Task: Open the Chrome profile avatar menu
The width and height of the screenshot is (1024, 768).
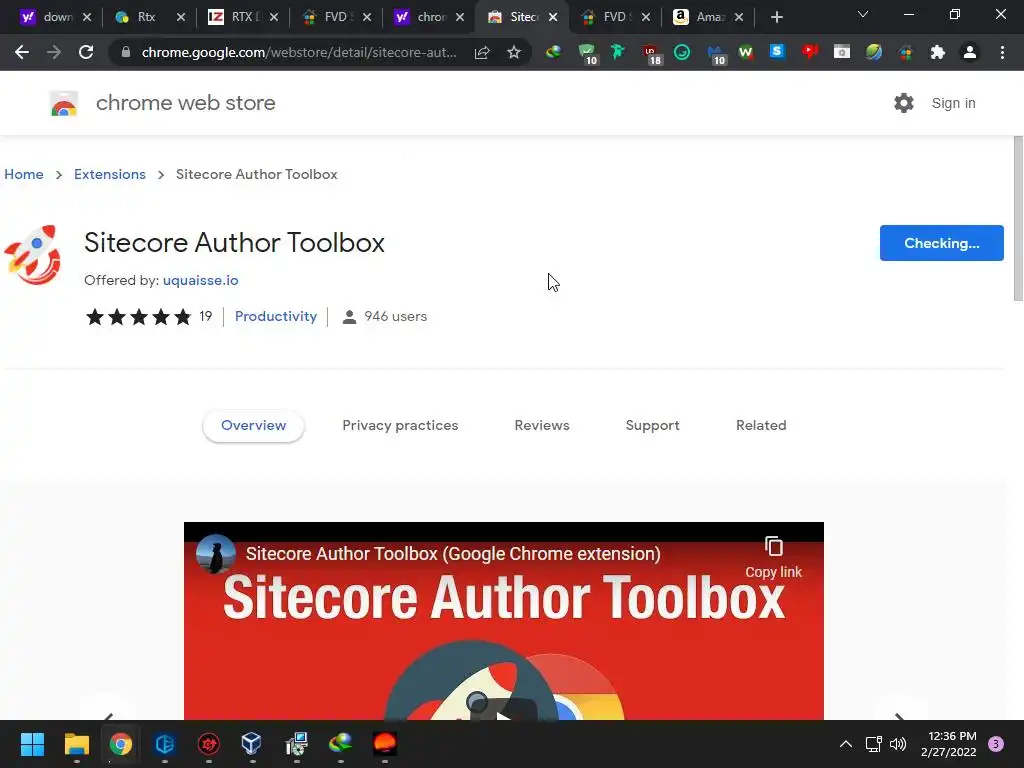Action: [970, 52]
